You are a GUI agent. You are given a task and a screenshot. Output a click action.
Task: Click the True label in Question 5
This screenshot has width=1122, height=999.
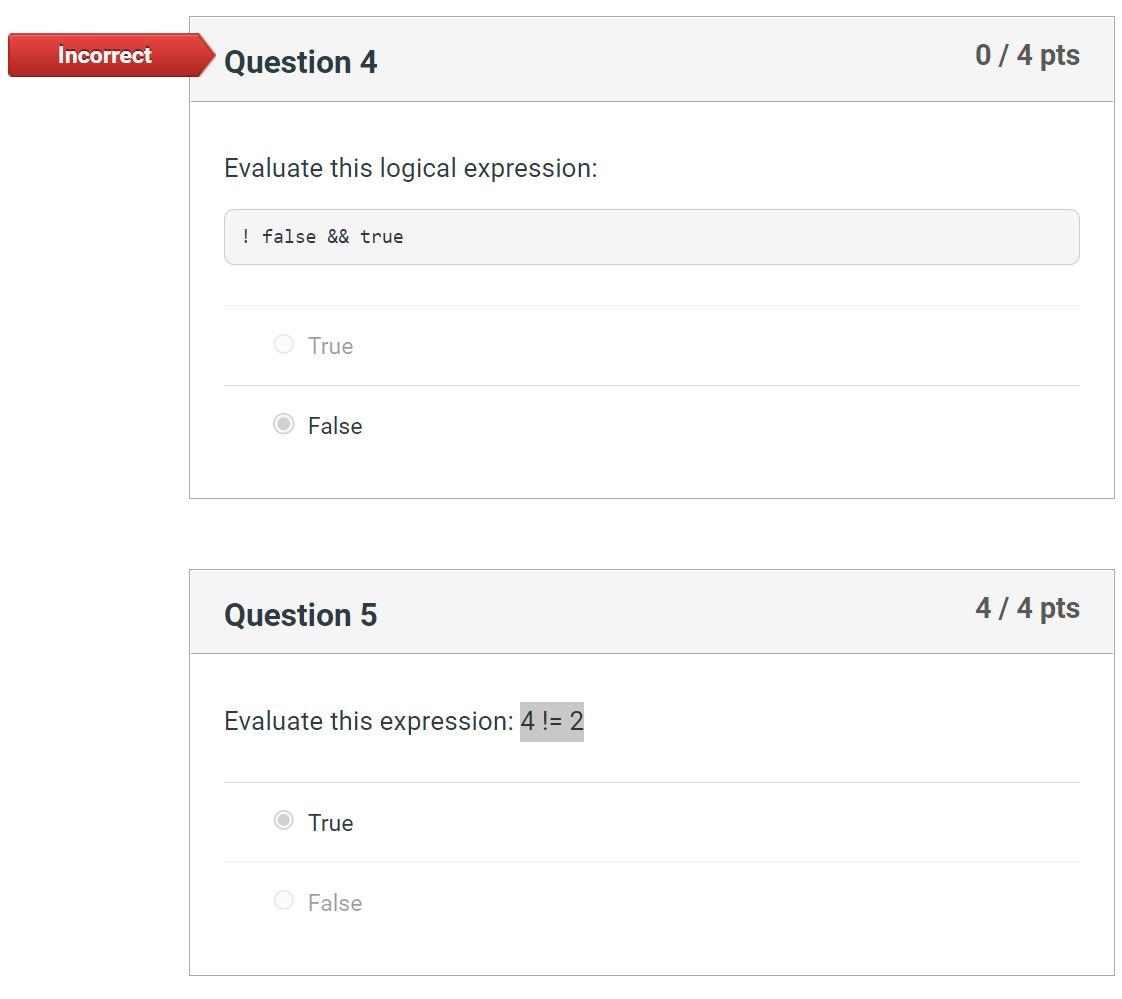331,822
